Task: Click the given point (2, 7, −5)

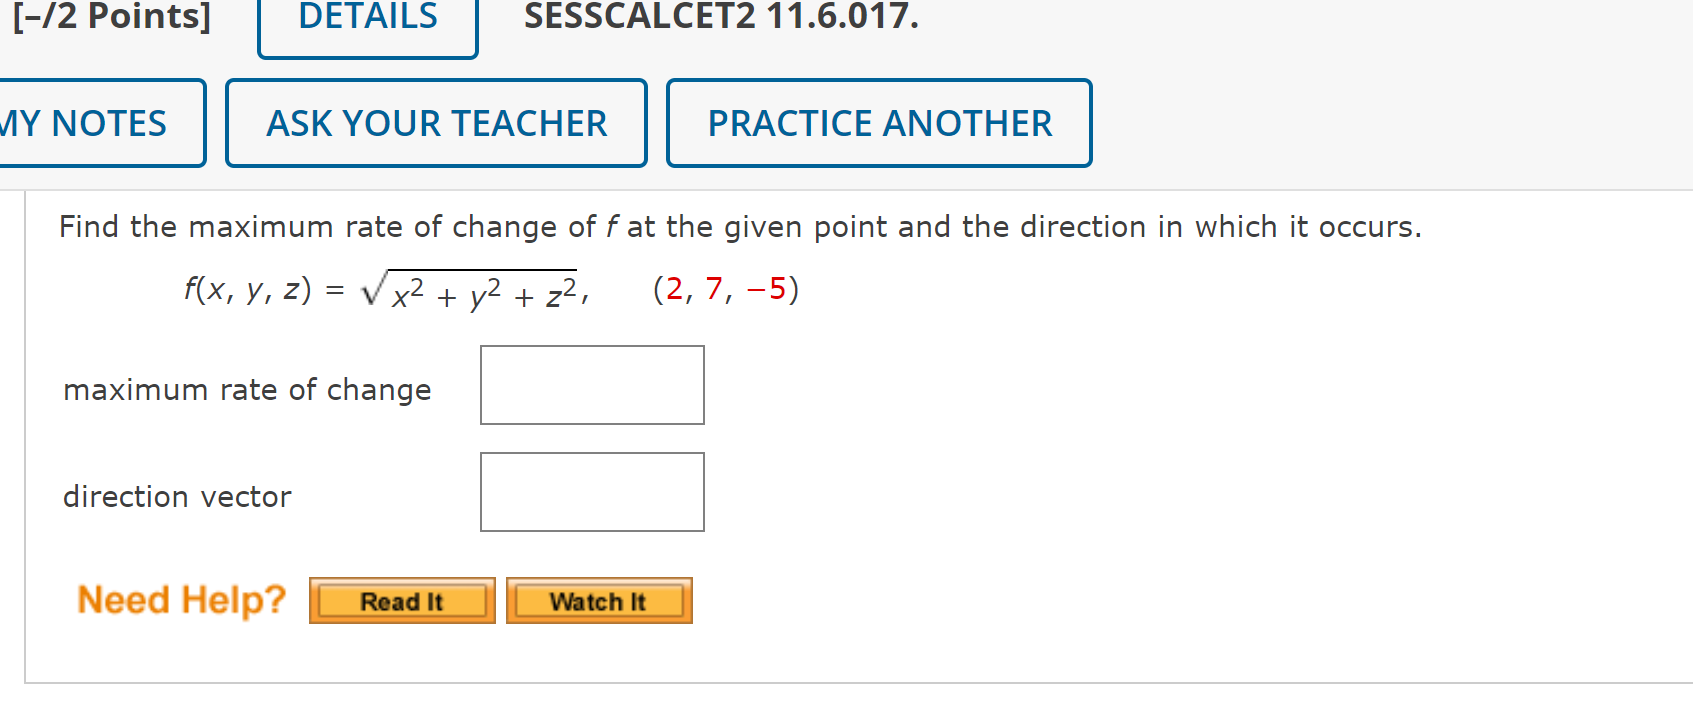Action: pos(724,290)
